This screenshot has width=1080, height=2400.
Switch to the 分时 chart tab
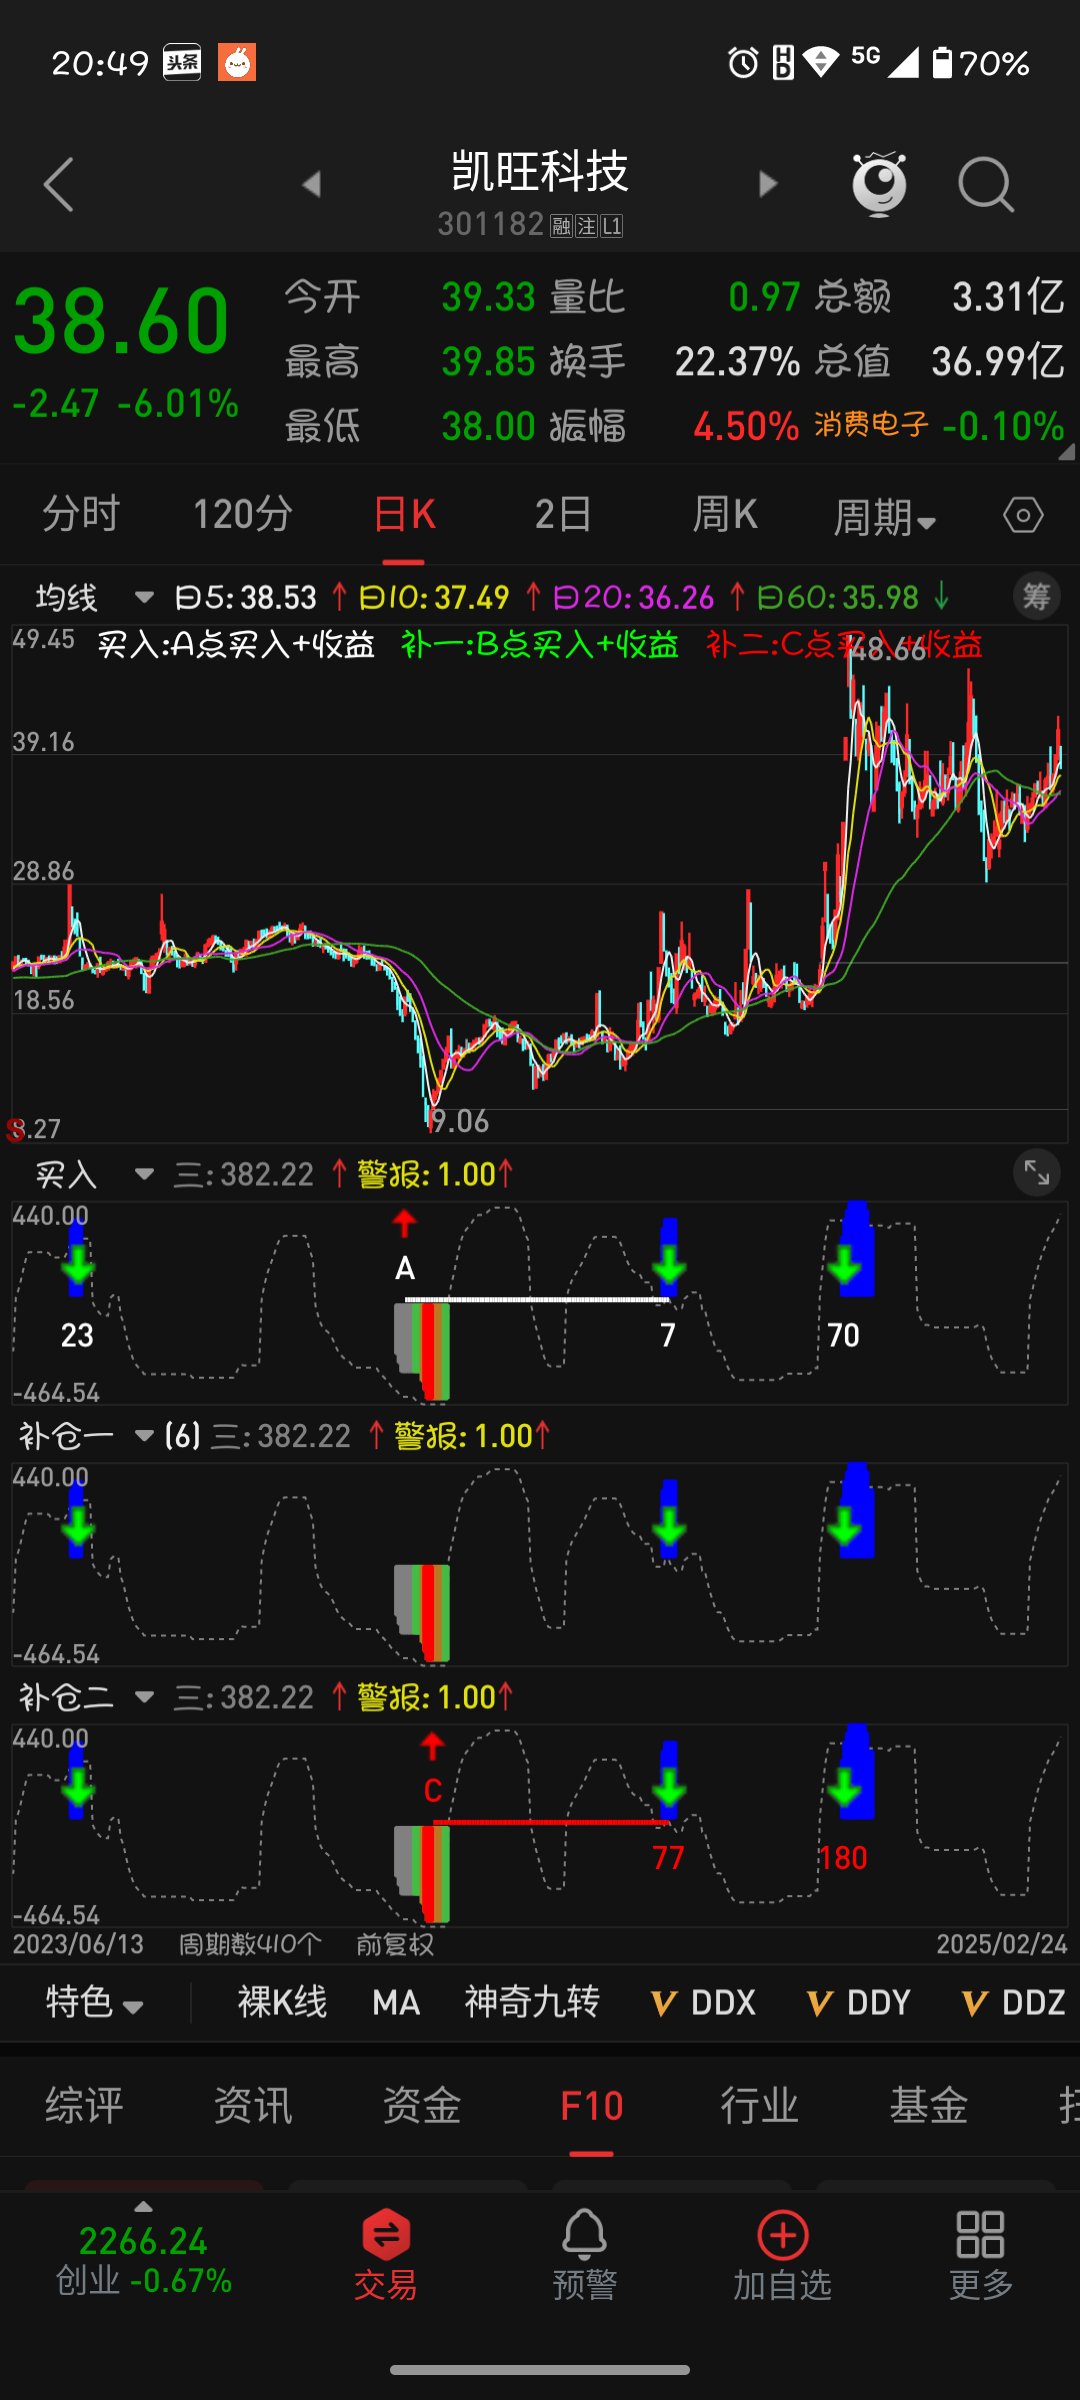pos(81,515)
